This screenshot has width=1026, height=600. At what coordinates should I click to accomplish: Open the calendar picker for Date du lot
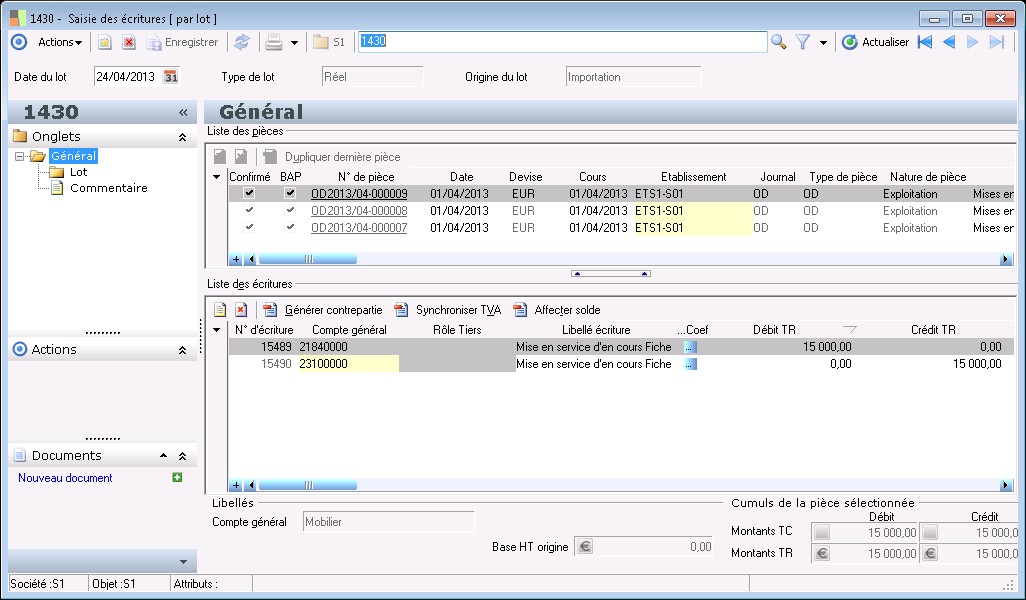click(171, 77)
